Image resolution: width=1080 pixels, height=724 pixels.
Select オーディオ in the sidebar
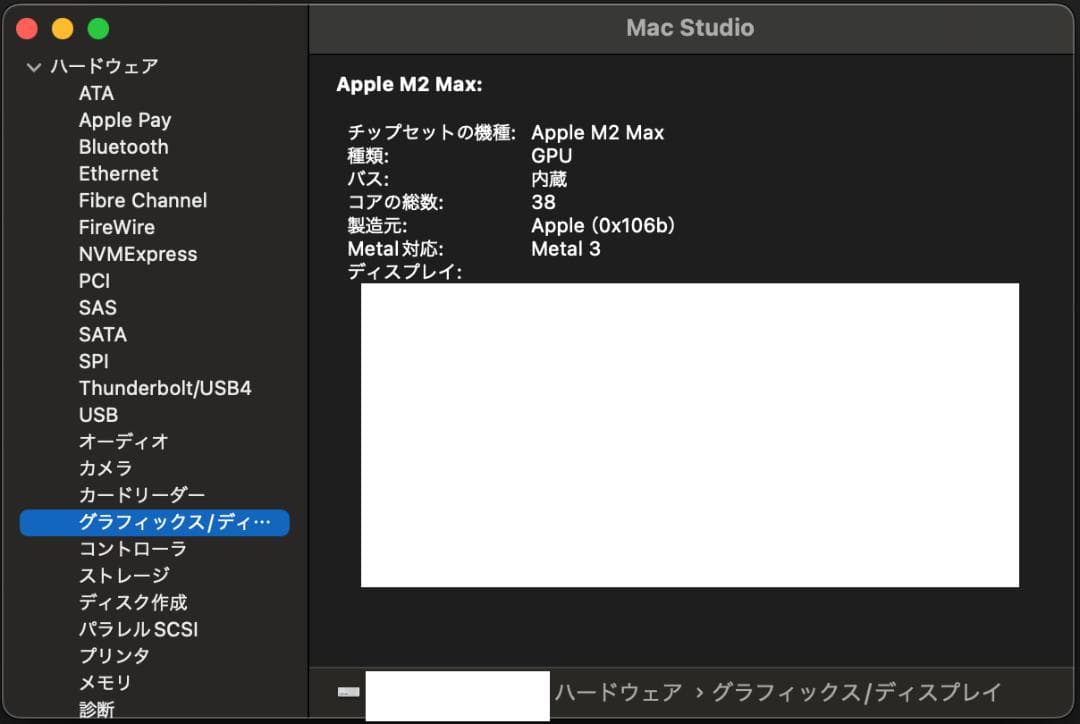click(122, 441)
